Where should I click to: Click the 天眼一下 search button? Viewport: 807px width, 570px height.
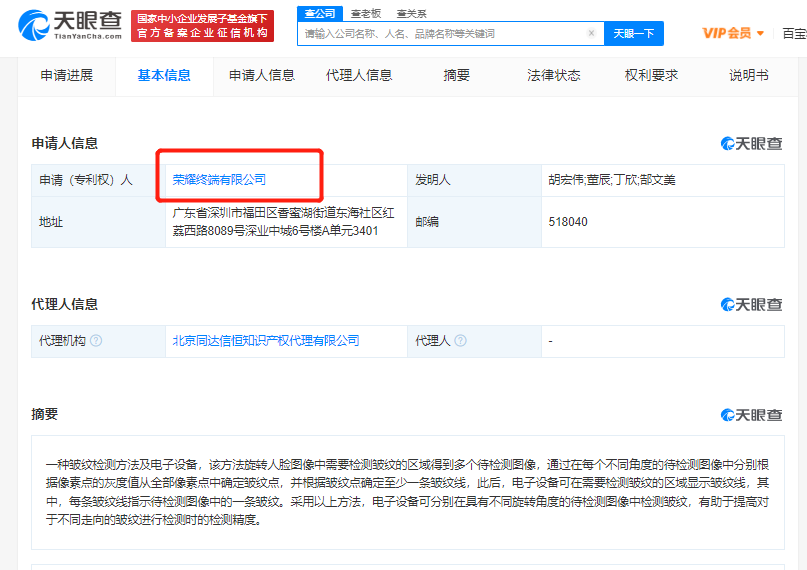634,33
